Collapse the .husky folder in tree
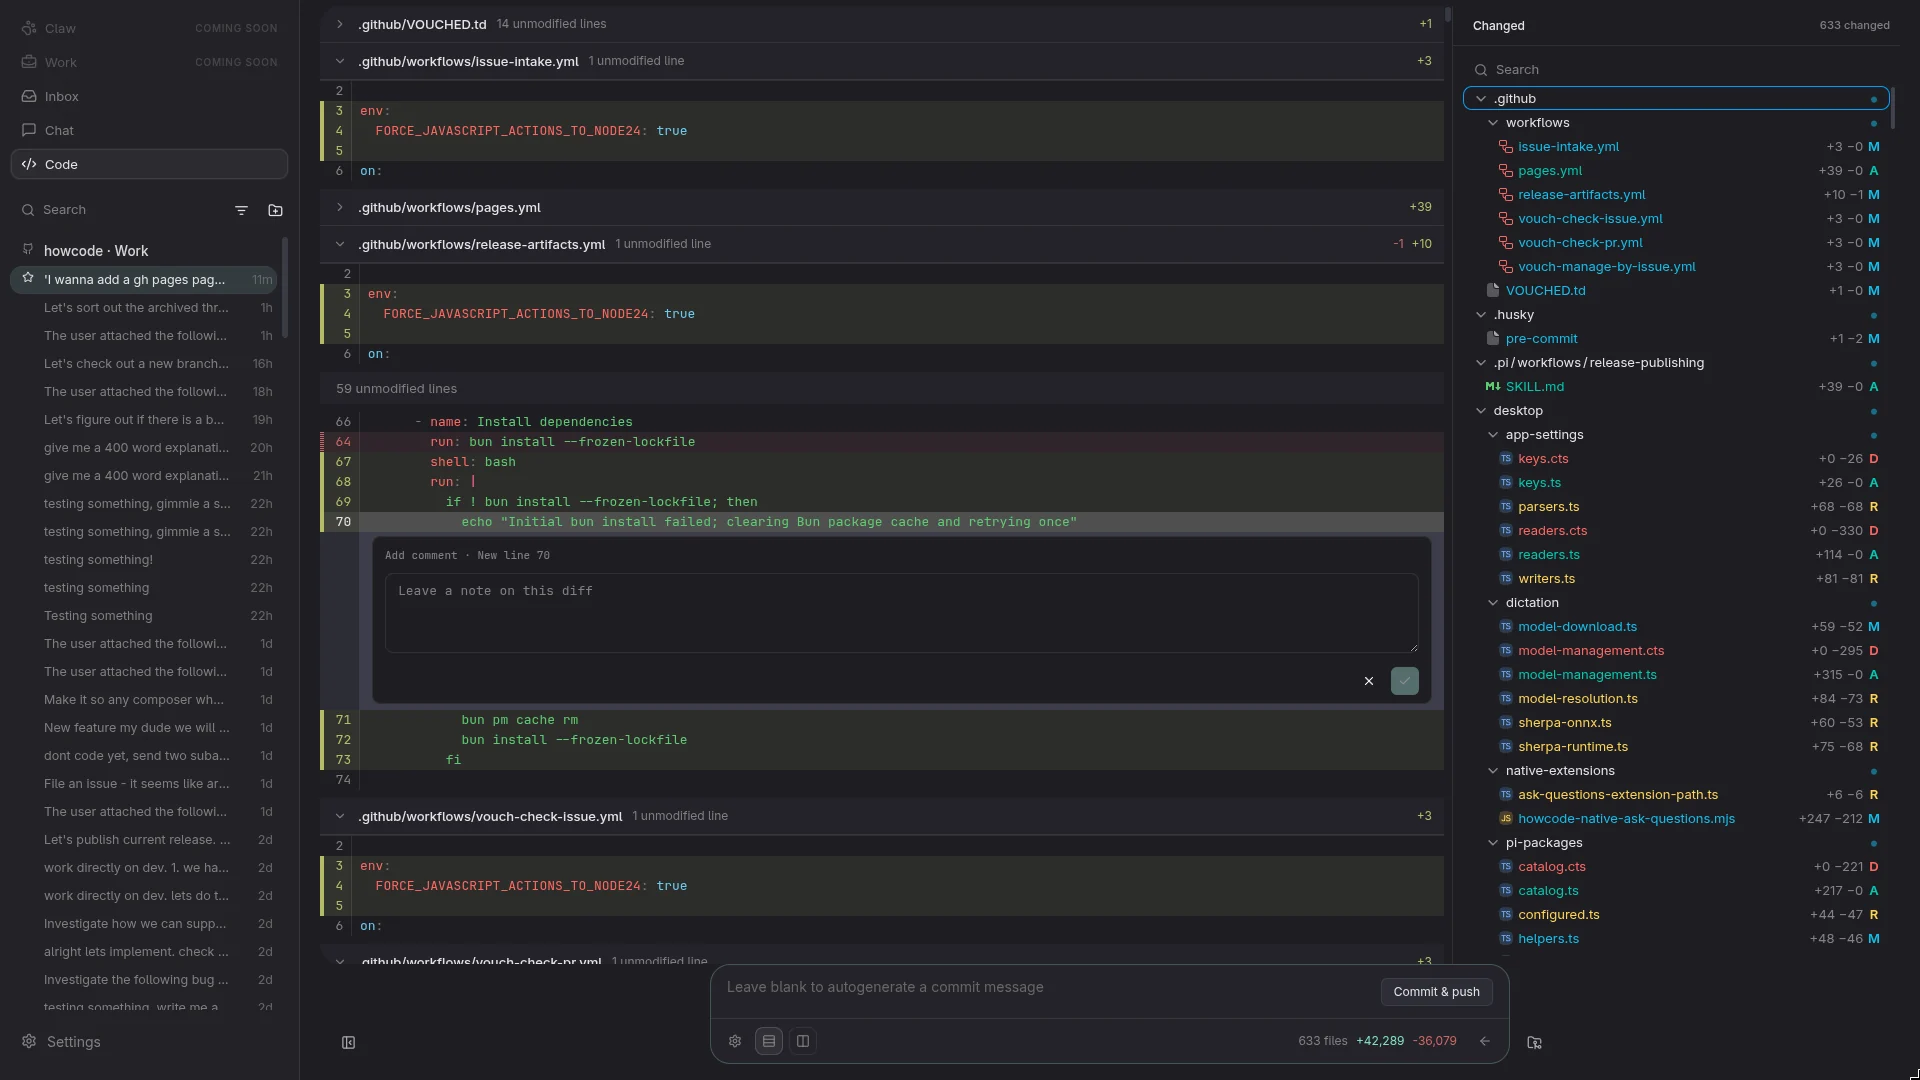Image resolution: width=1920 pixels, height=1080 pixels. click(1481, 315)
